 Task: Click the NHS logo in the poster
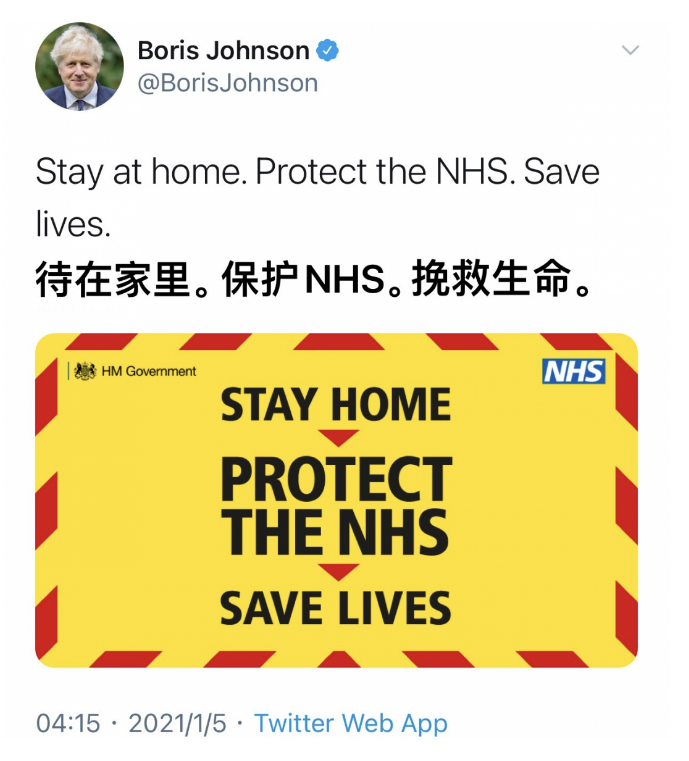tap(574, 371)
